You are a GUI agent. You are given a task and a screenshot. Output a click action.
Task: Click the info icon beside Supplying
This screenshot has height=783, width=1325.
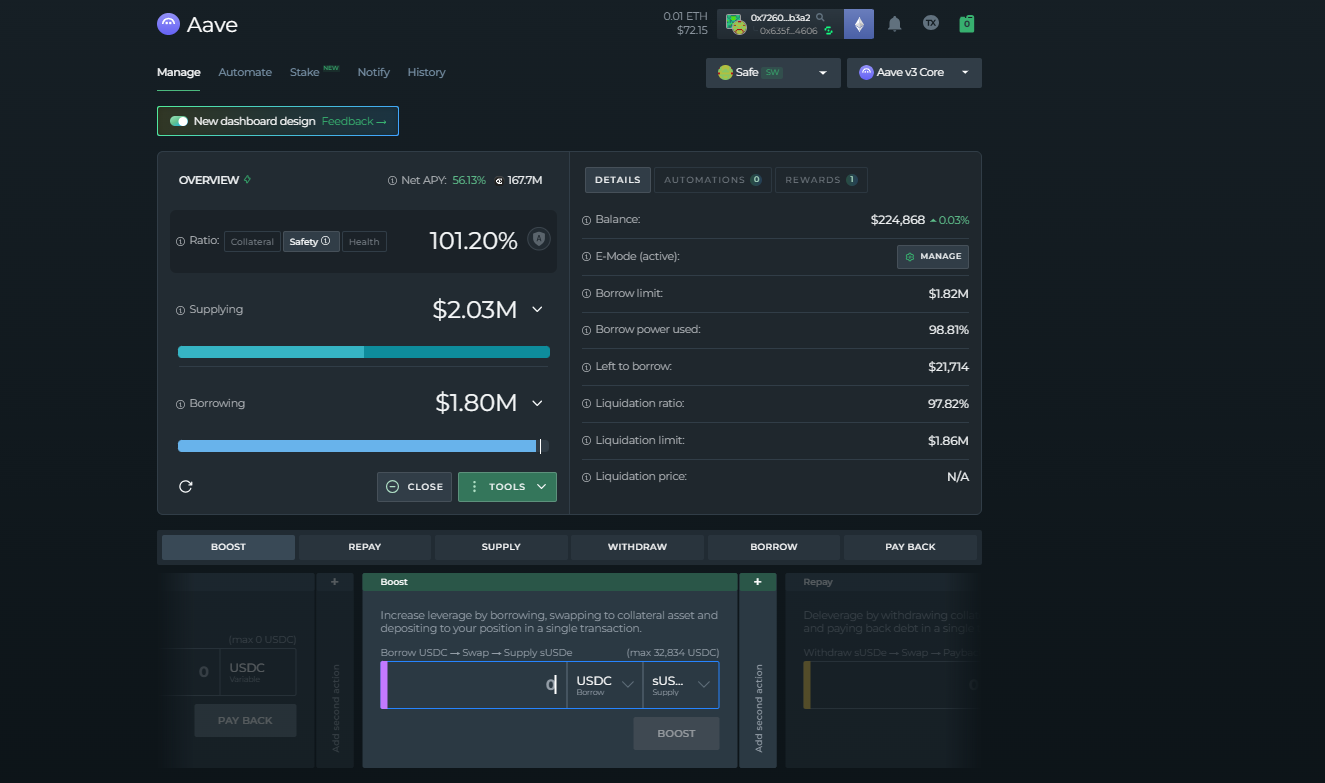pyautogui.click(x=181, y=310)
